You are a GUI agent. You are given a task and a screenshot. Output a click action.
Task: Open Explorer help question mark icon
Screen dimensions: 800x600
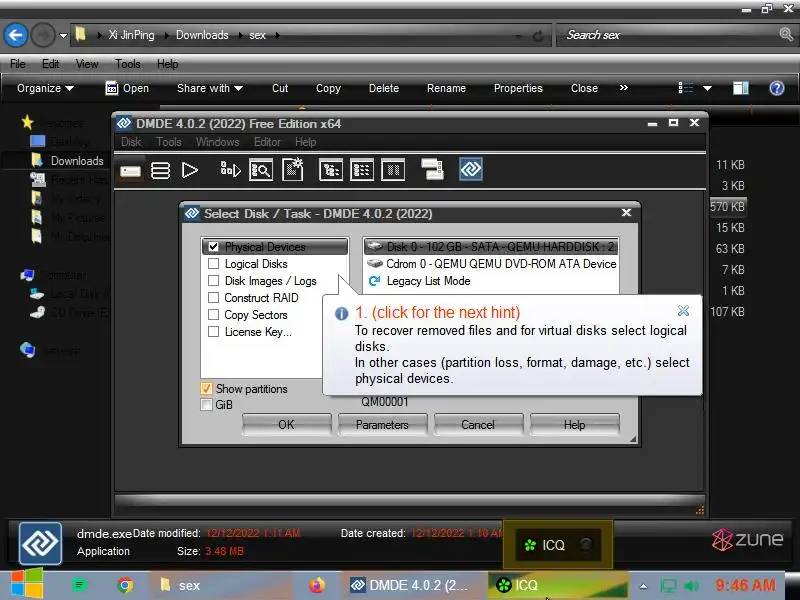pyautogui.click(x=777, y=88)
